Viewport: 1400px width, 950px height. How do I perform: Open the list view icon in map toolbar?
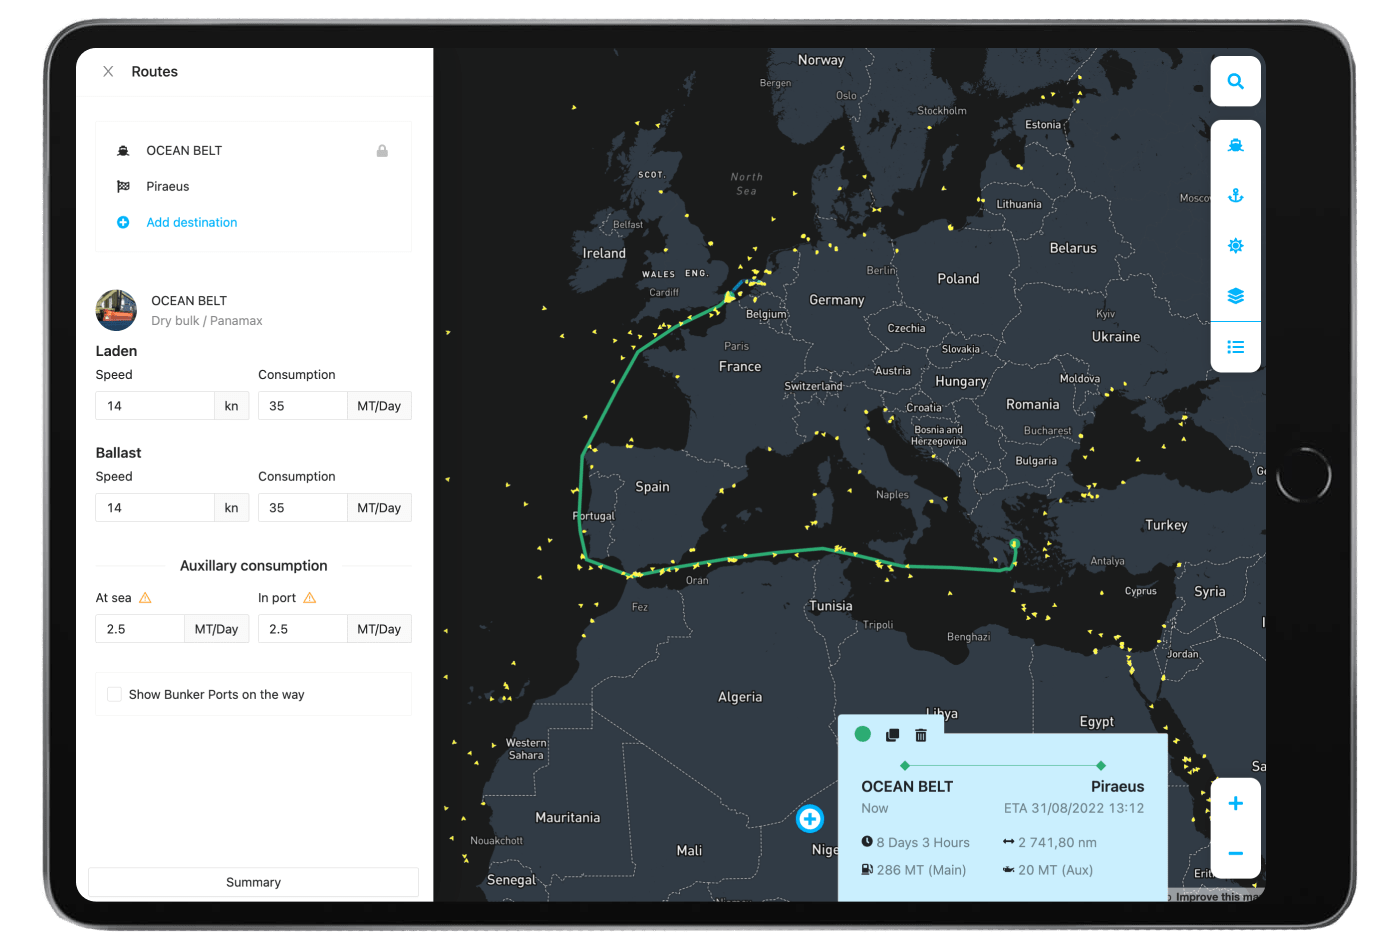tap(1235, 347)
